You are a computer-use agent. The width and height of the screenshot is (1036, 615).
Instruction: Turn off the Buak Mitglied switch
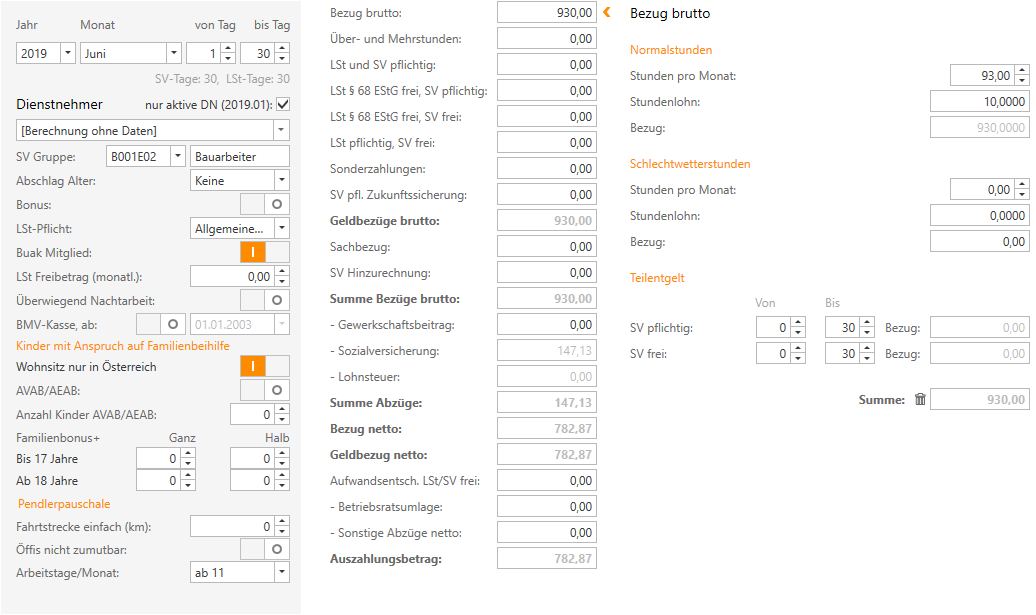click(x=265, y=252)
